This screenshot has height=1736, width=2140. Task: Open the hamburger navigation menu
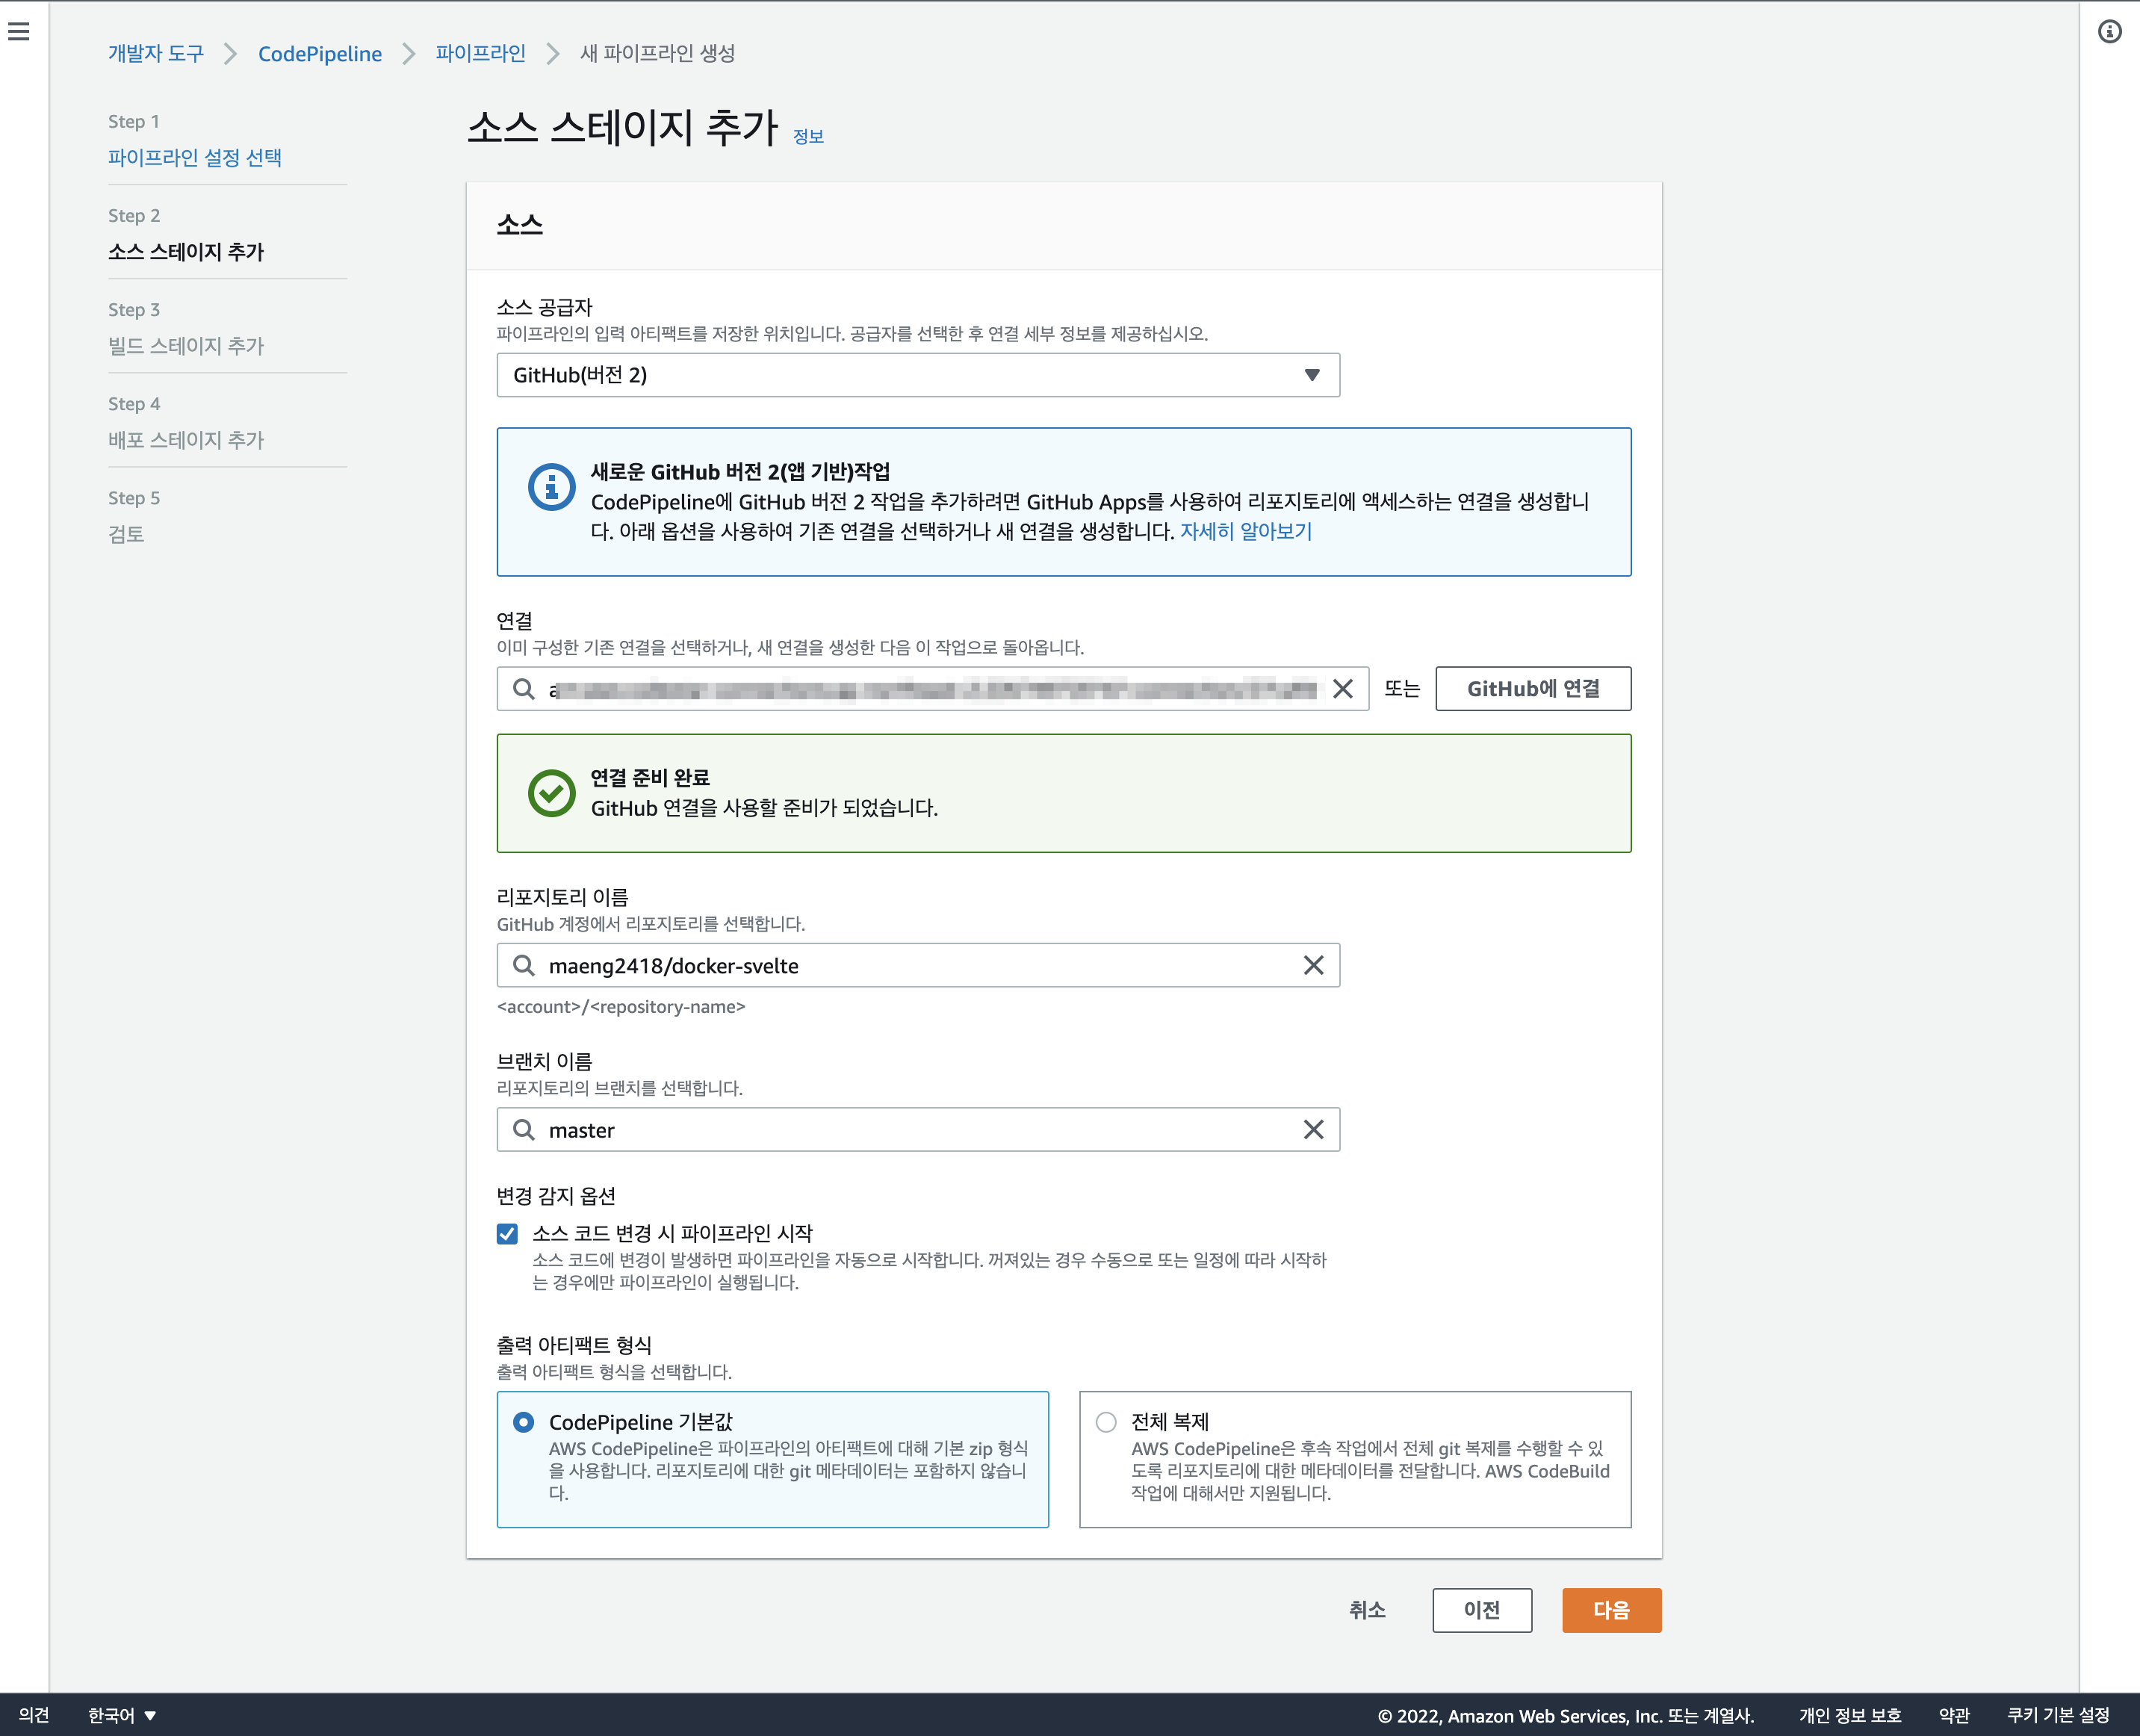coord(19,32)
